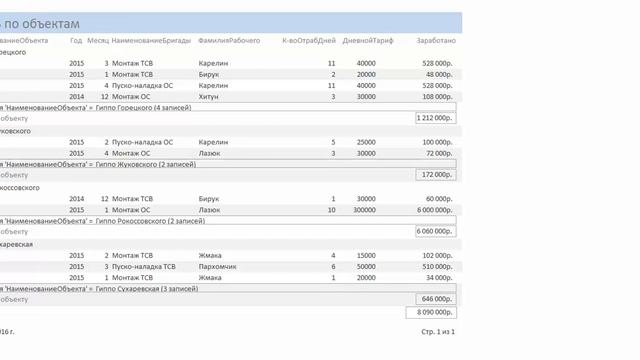
Task: Click the earned value '6 000 000р.'
Action: click(435, 210)
